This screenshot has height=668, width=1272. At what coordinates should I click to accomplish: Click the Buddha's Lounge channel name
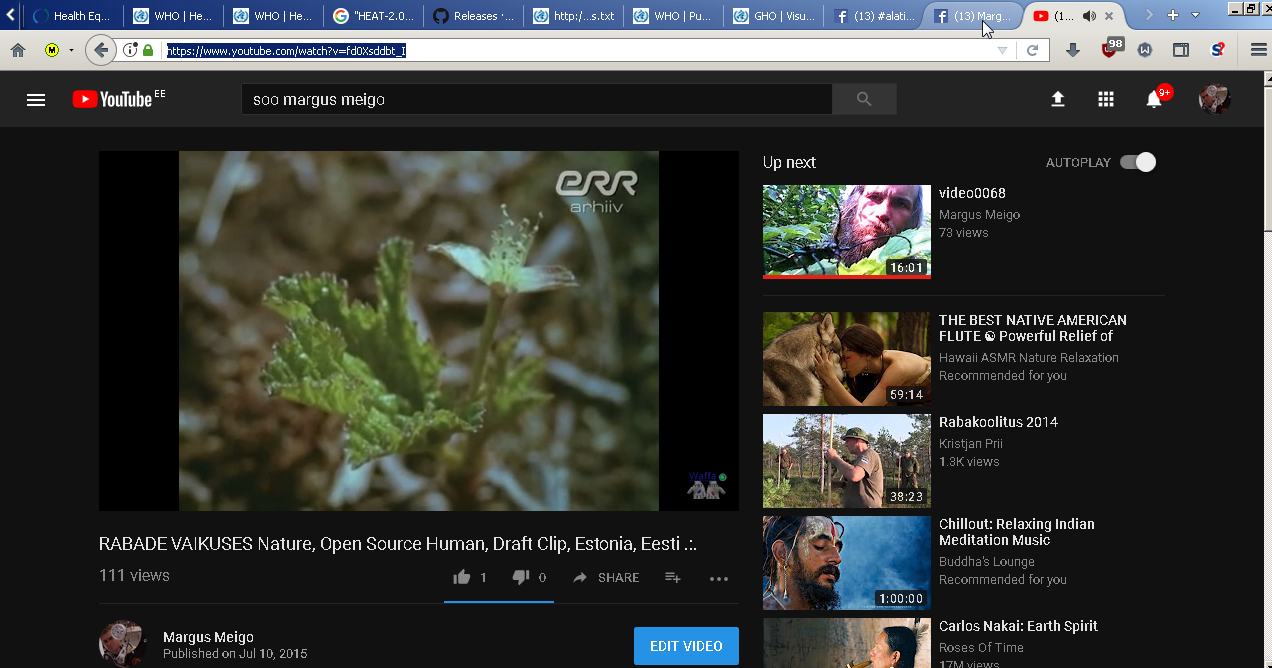(x=987, y=562)
